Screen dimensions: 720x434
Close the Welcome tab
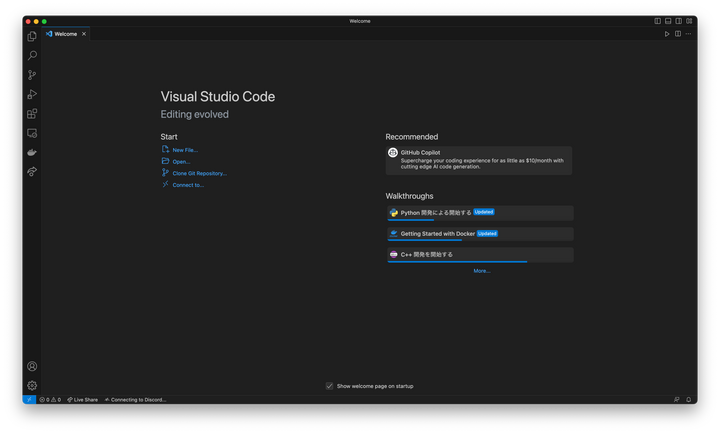(x=84, y=34)
